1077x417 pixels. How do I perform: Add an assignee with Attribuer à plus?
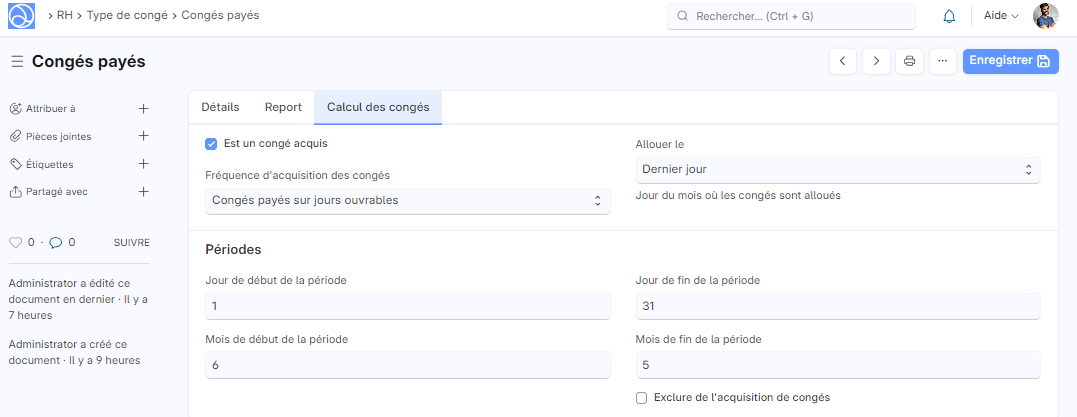(143, 108)
